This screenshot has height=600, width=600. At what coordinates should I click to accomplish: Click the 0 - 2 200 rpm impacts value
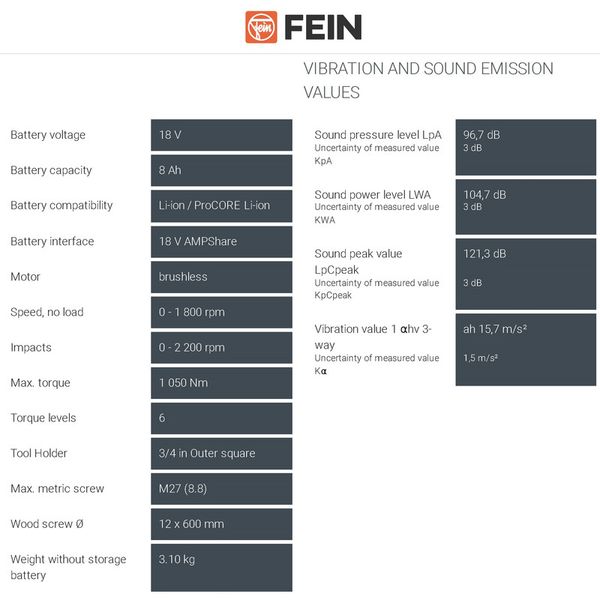(x=192, y=348)
